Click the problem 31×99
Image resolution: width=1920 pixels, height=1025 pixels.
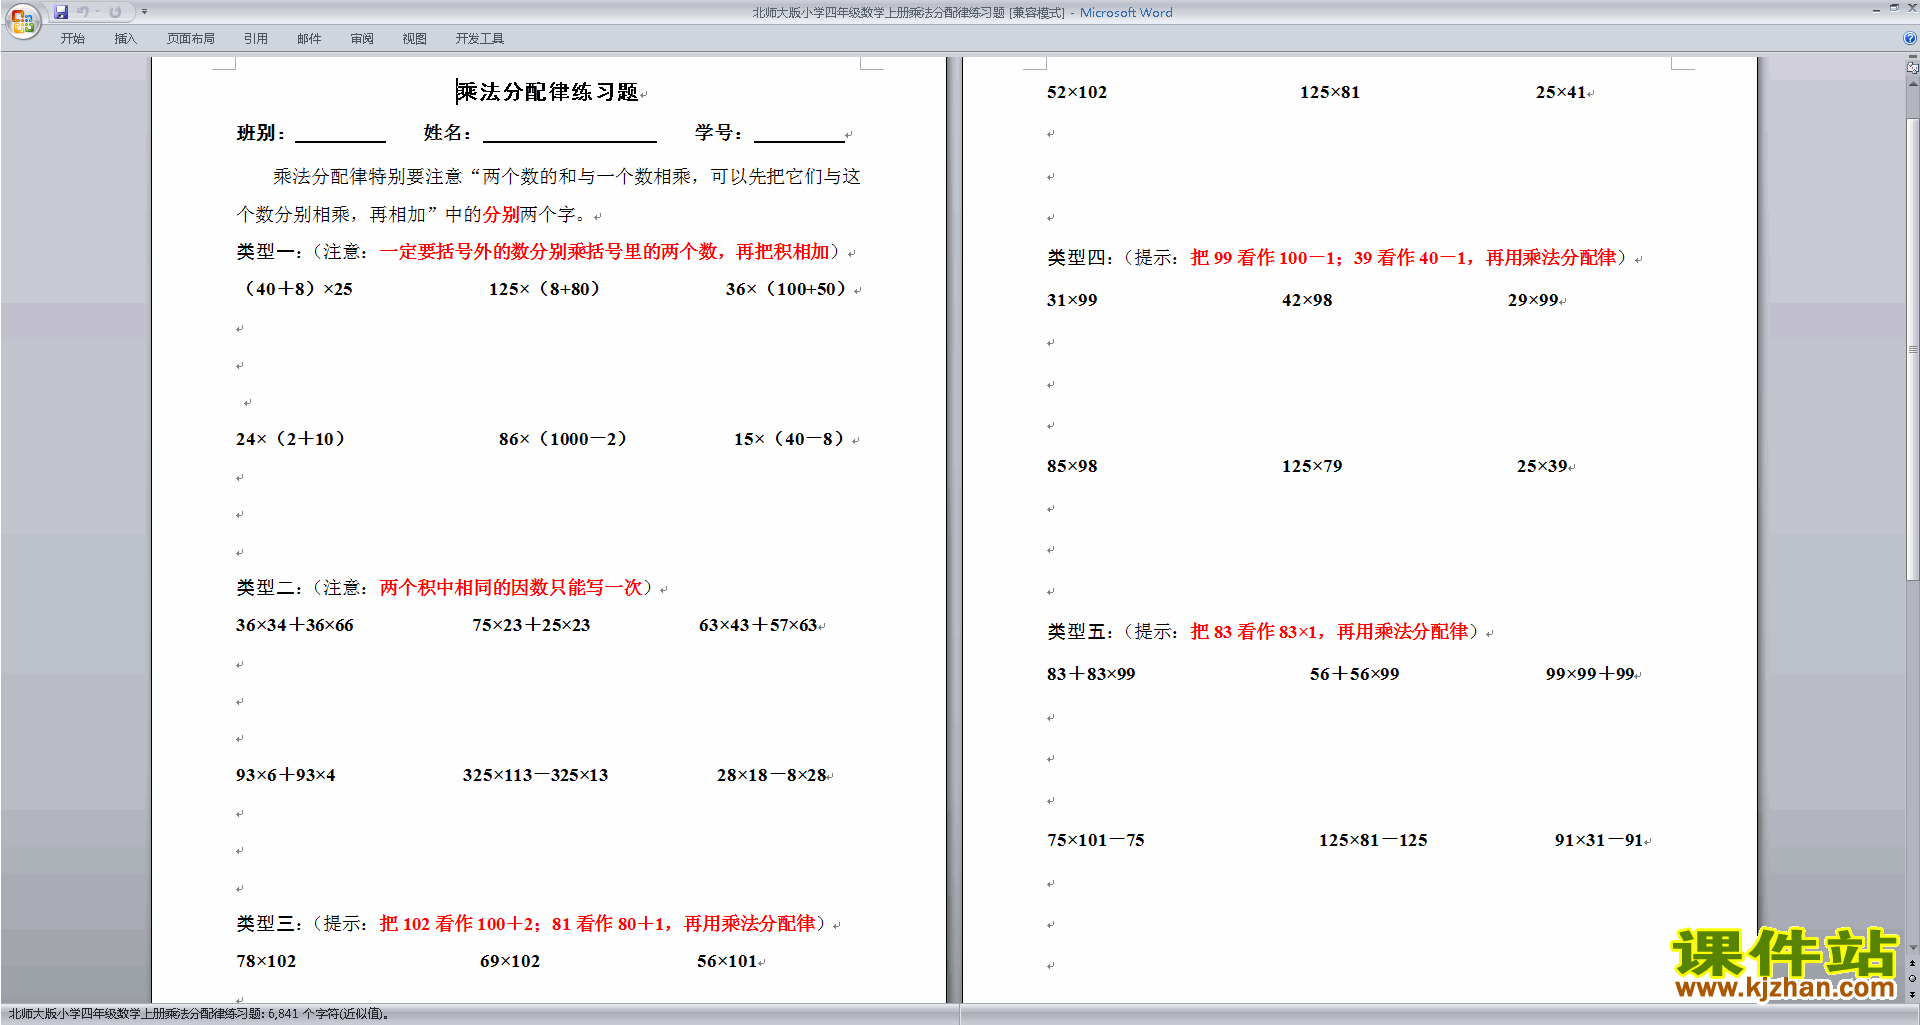pyautogui.click(x=1072, y=300)
